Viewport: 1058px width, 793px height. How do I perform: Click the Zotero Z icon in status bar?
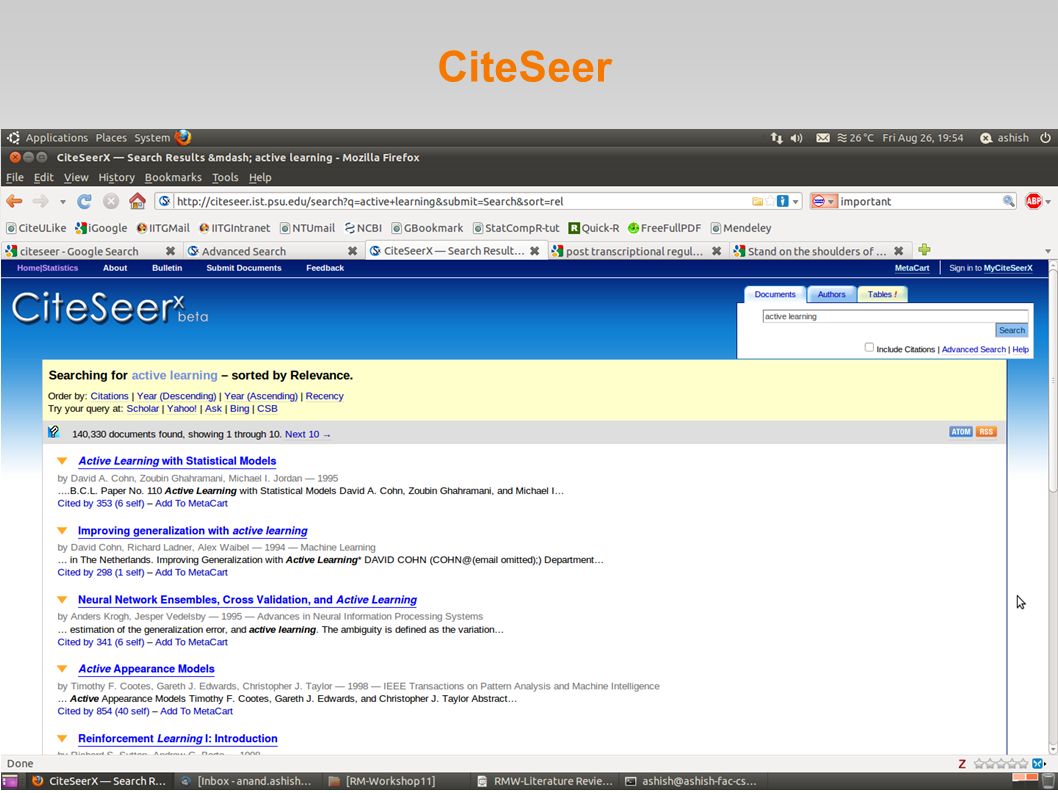tap(962, 764)
